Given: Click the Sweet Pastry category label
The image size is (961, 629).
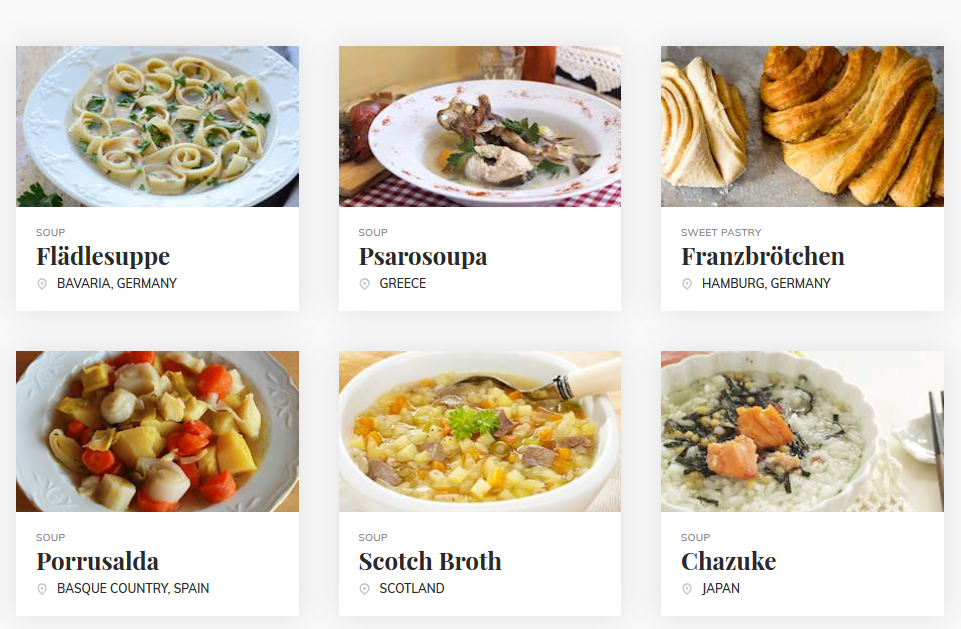Looking at the screenshot, I should (721, 232).
